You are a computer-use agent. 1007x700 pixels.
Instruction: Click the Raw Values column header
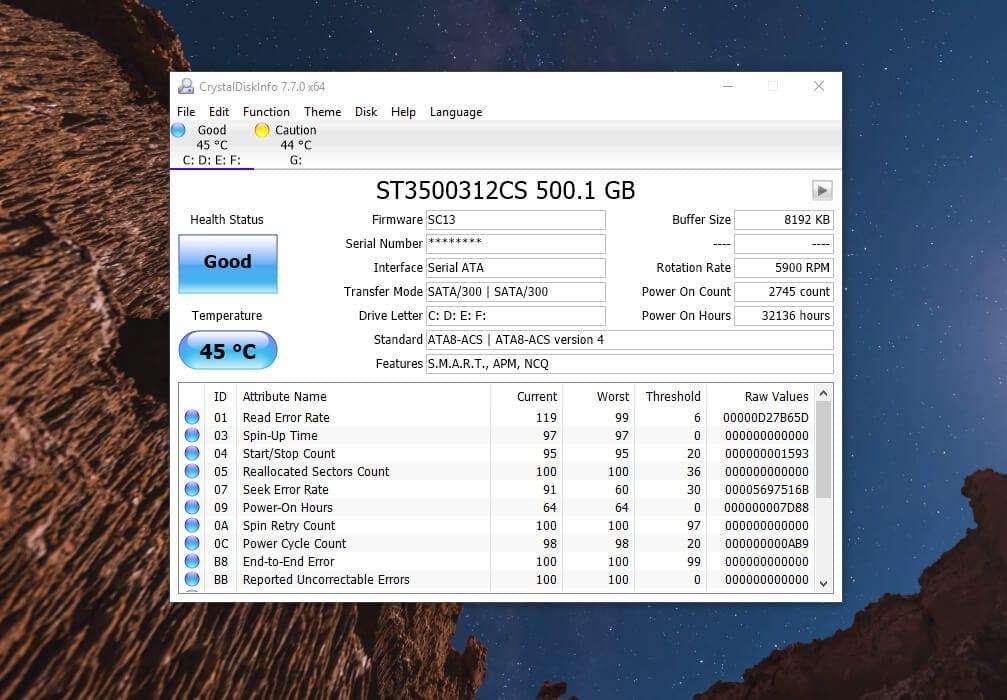(x=760, y=397)
